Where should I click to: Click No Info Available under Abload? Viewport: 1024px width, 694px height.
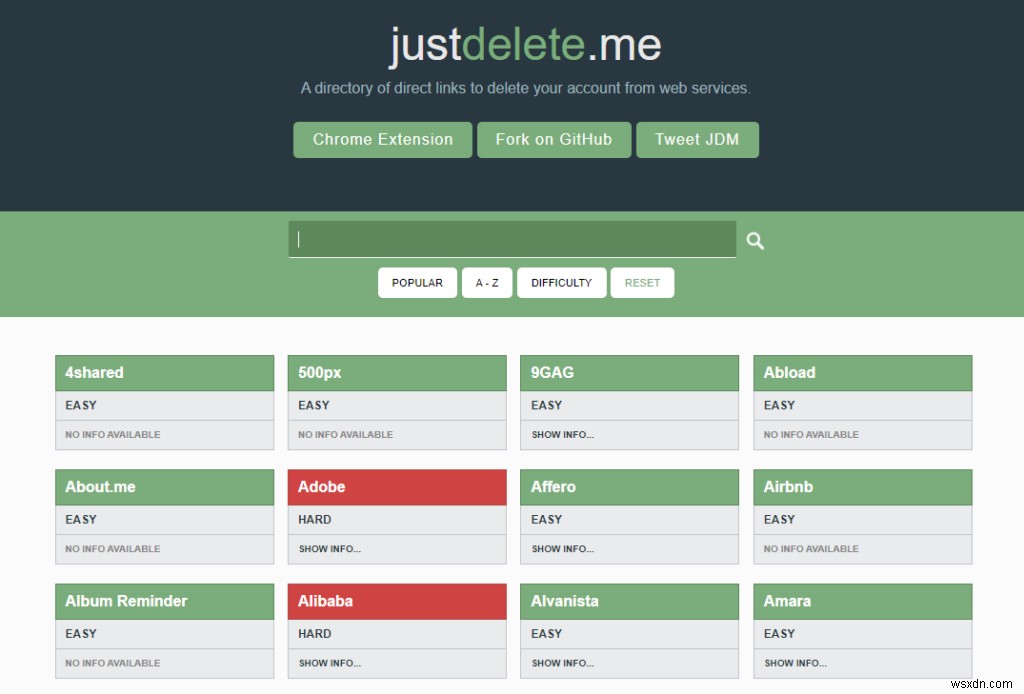click(x=811, y=435)
